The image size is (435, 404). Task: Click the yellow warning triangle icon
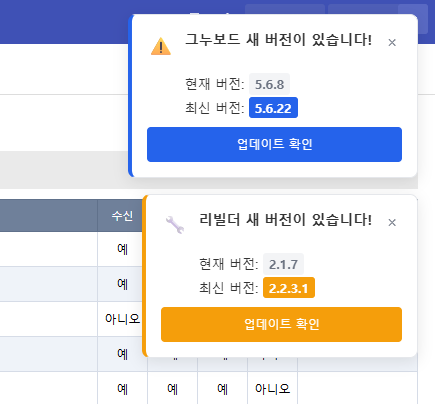[x=161, y=46]
